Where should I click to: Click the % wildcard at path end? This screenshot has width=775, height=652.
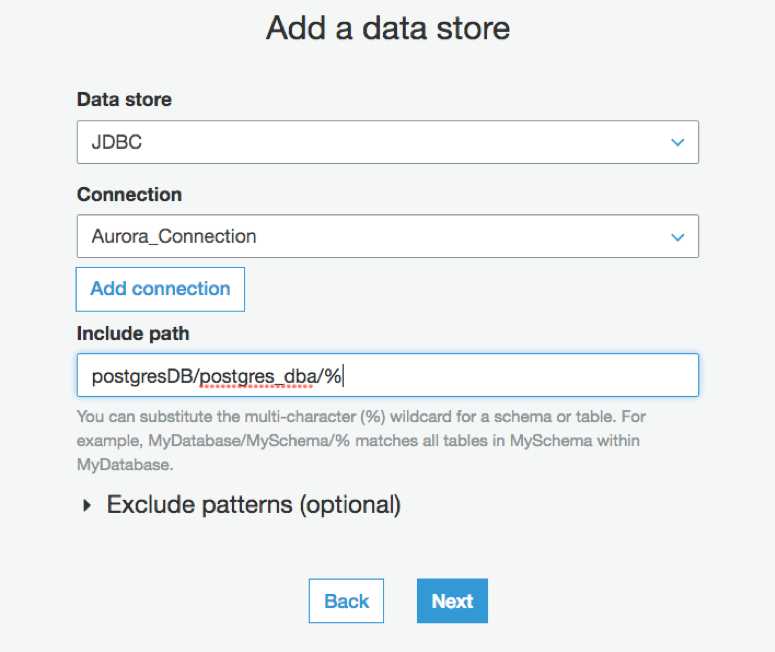[332, 376]
